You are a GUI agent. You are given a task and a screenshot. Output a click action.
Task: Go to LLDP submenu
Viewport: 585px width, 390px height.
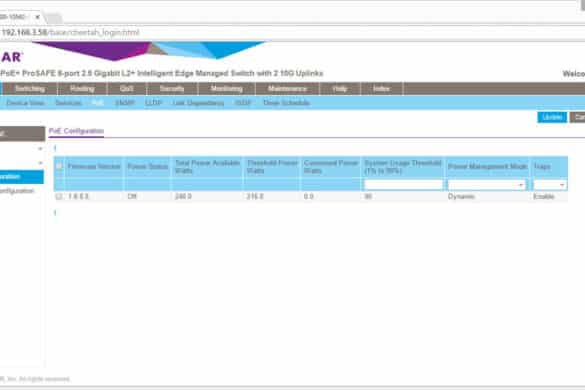(x=153, y=103)
